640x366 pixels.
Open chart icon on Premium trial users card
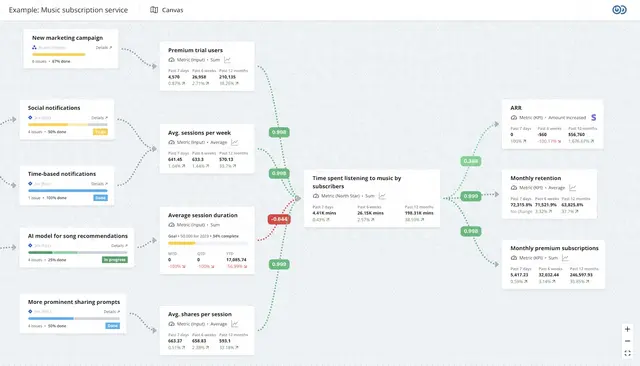pyautogui.click(x=227, y=60)
